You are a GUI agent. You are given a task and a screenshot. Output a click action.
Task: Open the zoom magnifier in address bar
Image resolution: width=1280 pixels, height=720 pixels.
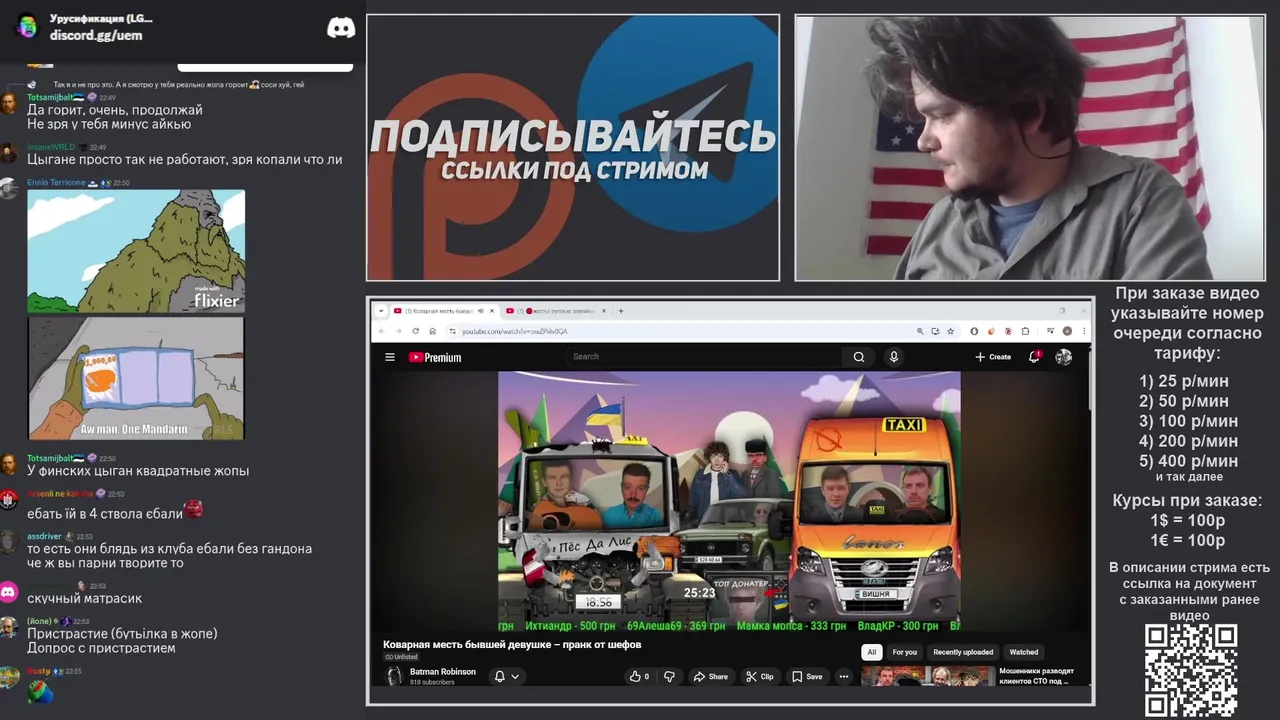920,331
